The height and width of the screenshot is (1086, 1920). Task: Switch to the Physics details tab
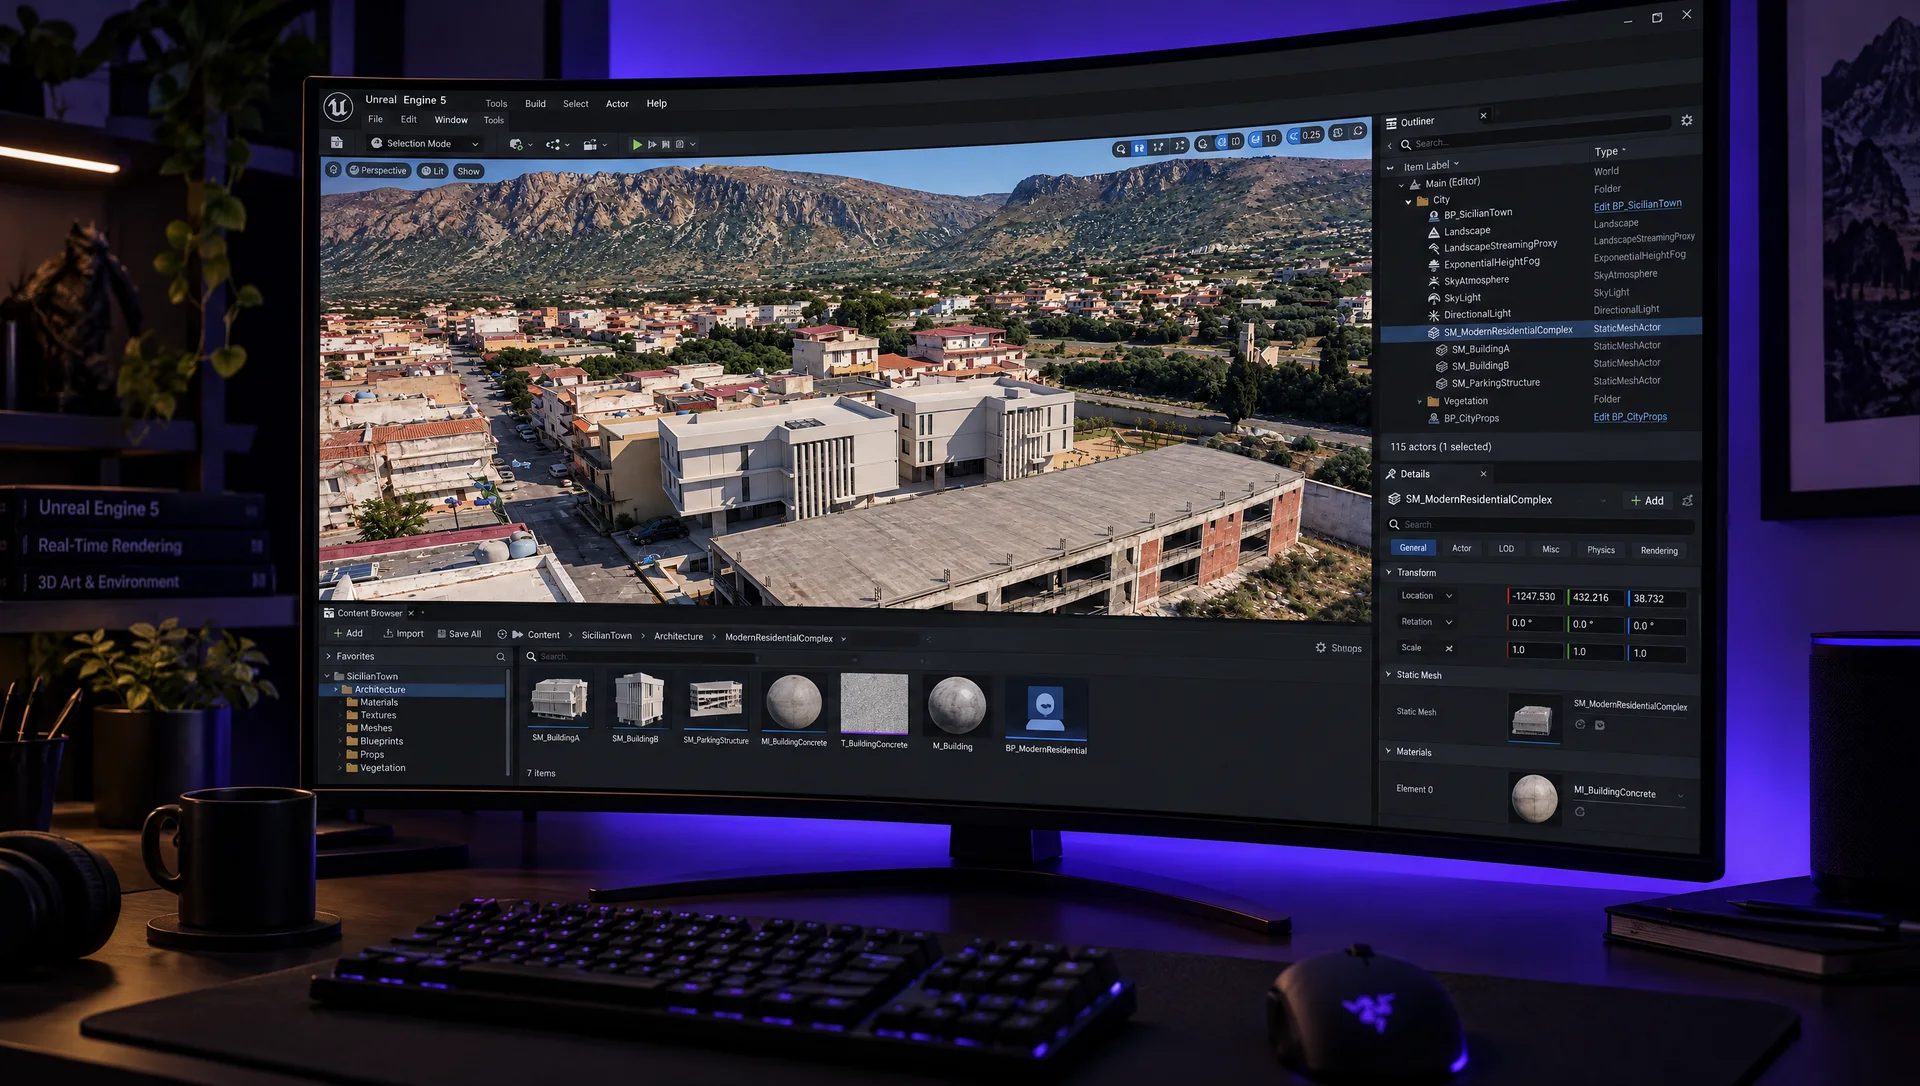tap(1601, 550)
